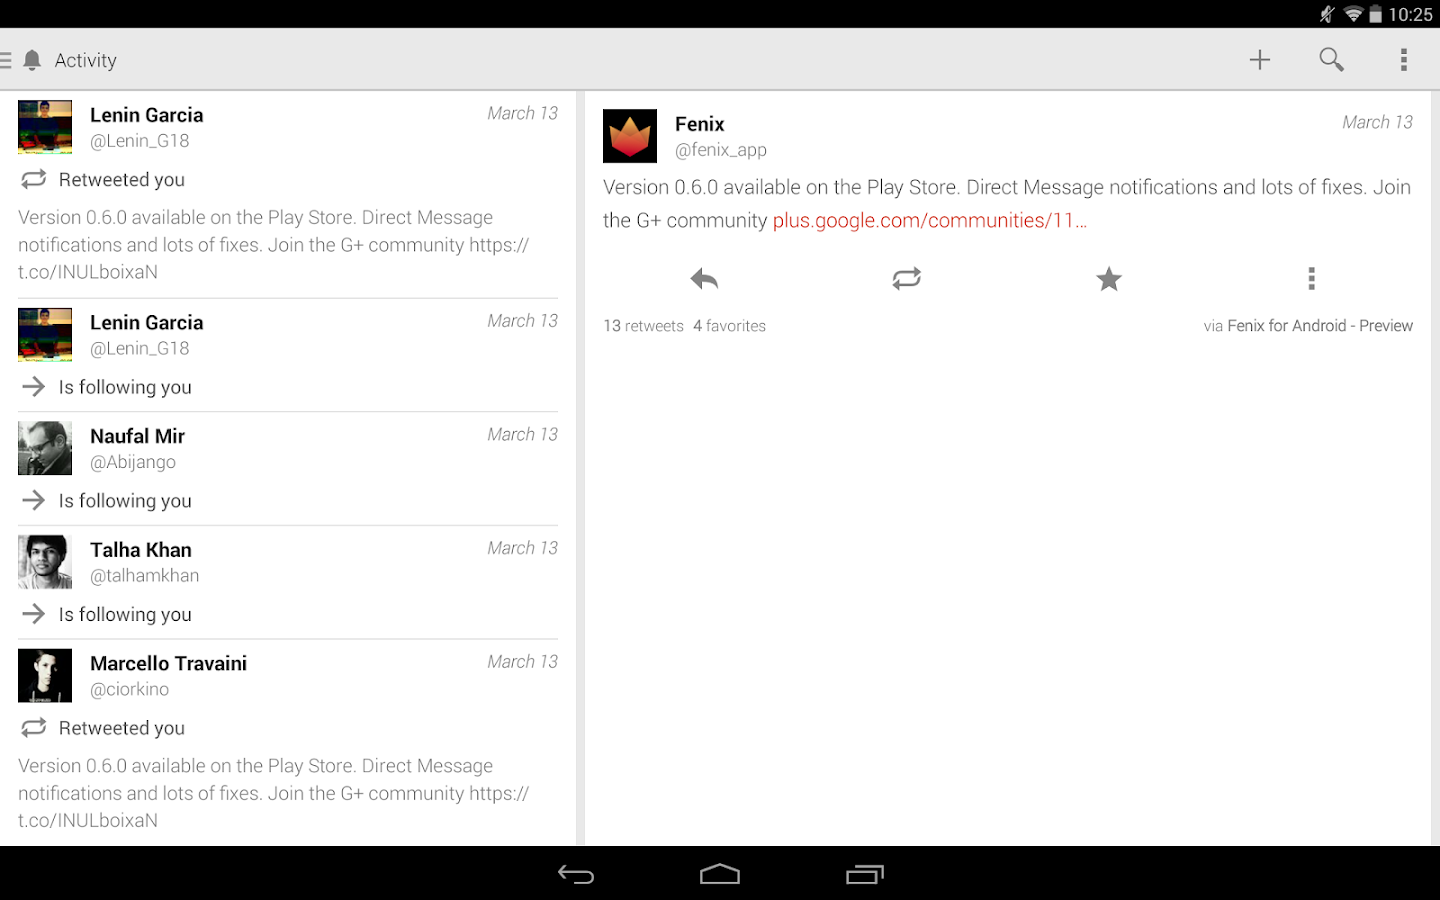Open Lenin Garcia's retweet notification avatar
Image resolution: width=1440 pixels, height=900 pixels.
[45, 127]
